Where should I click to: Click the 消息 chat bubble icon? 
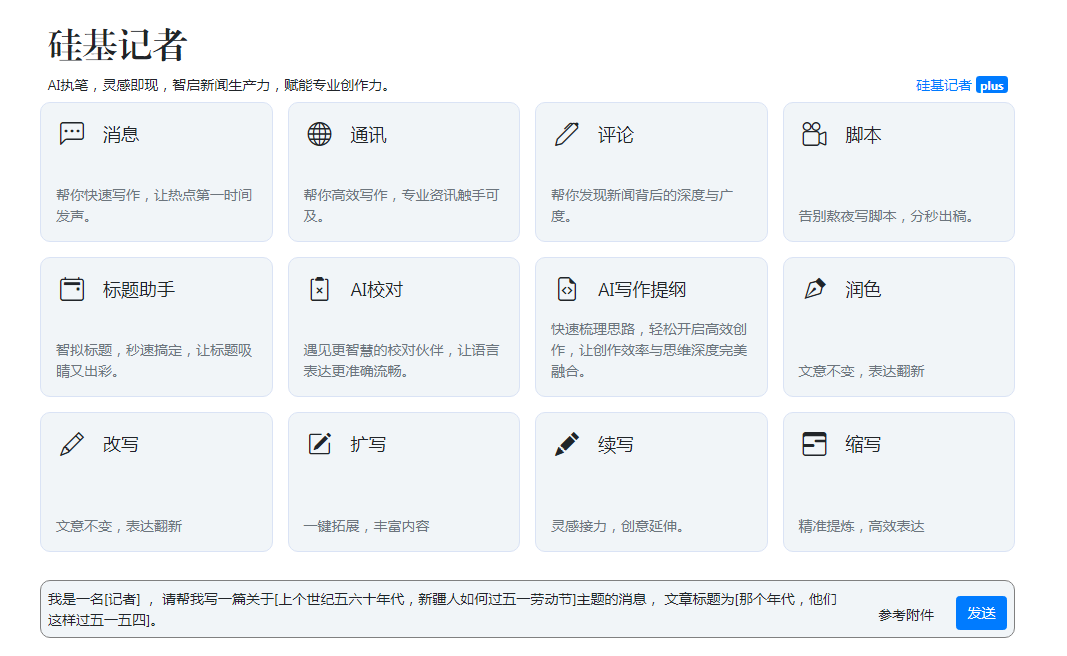coord(71,133)
